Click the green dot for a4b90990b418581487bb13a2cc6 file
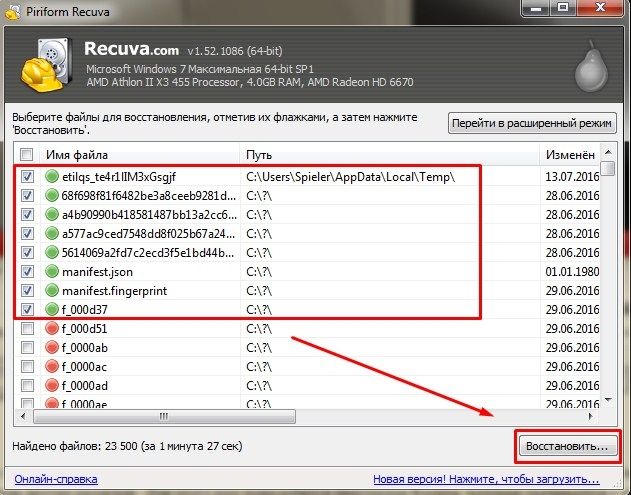Image resolution: width=631 pixels, height=495 pixels. 52,214
